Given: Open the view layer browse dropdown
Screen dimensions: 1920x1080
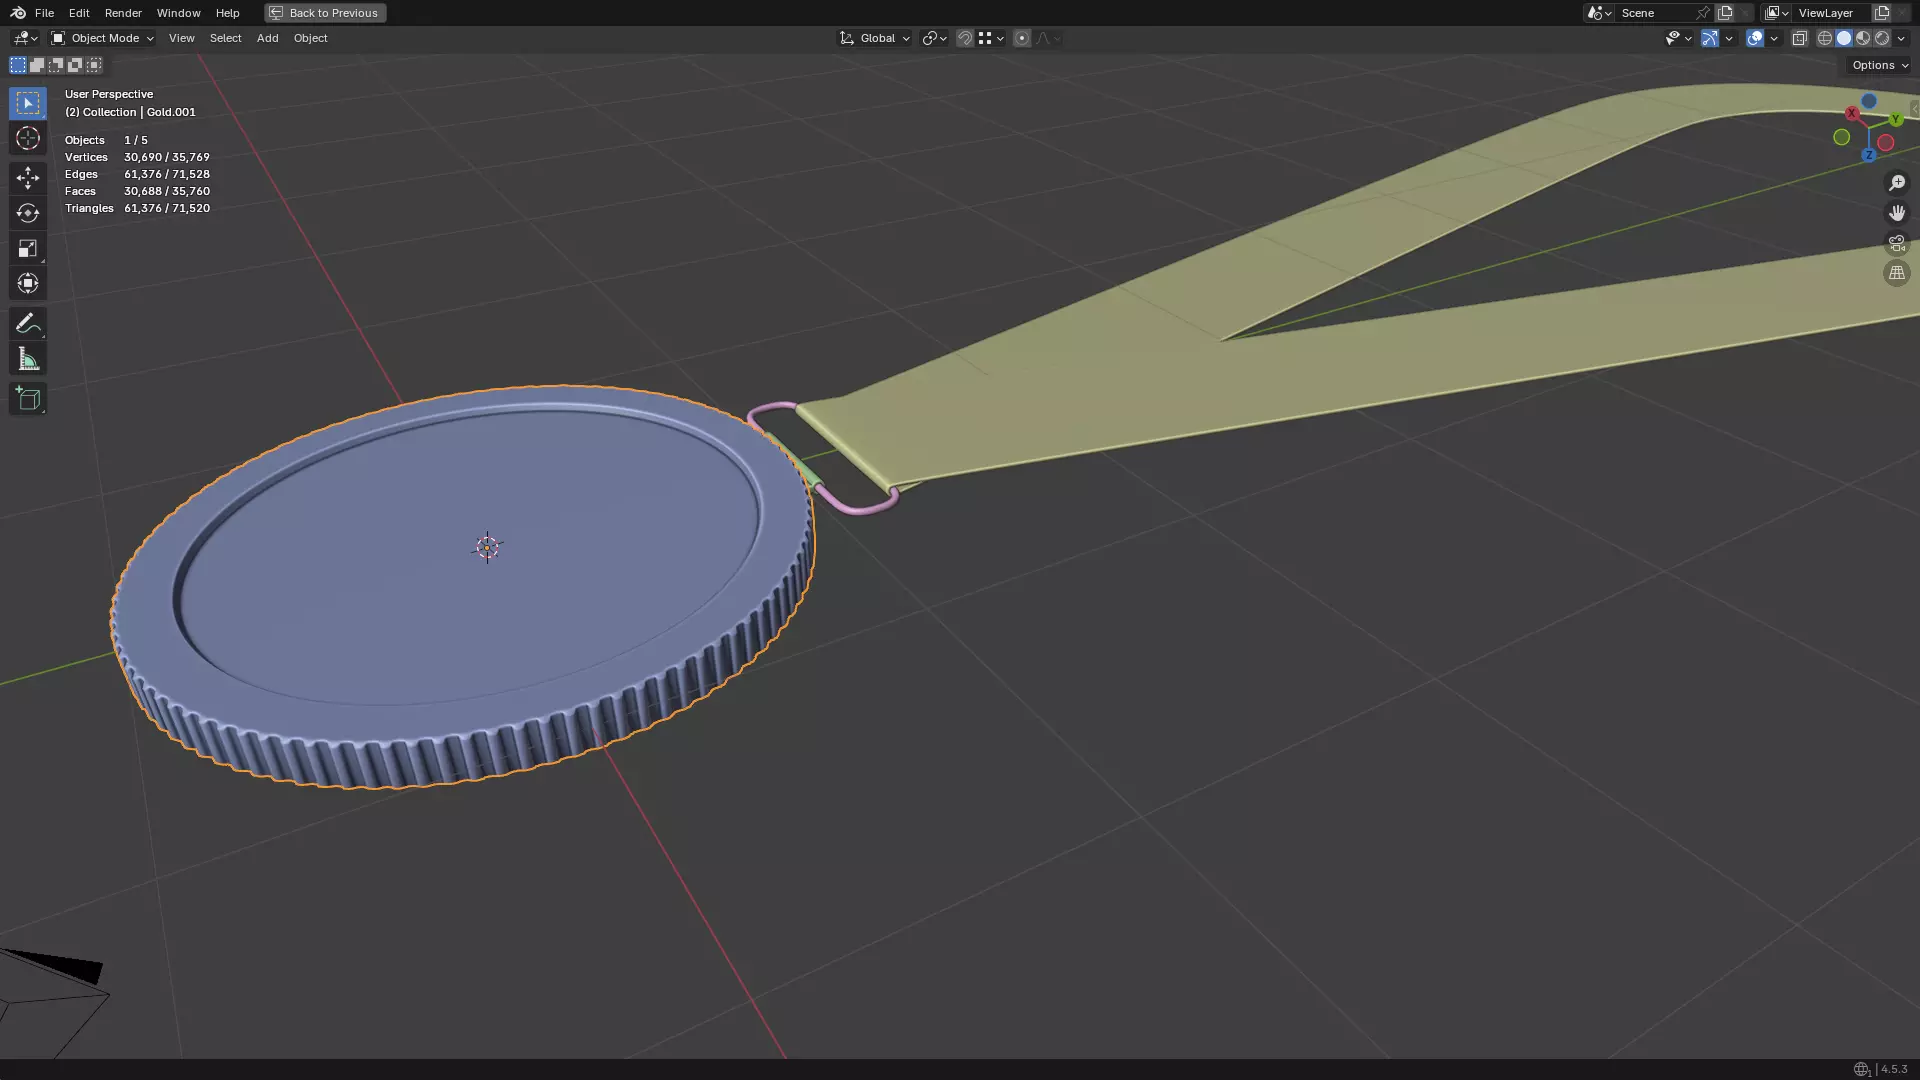Looking at the screenshot, I should (x=1777, y=13).
